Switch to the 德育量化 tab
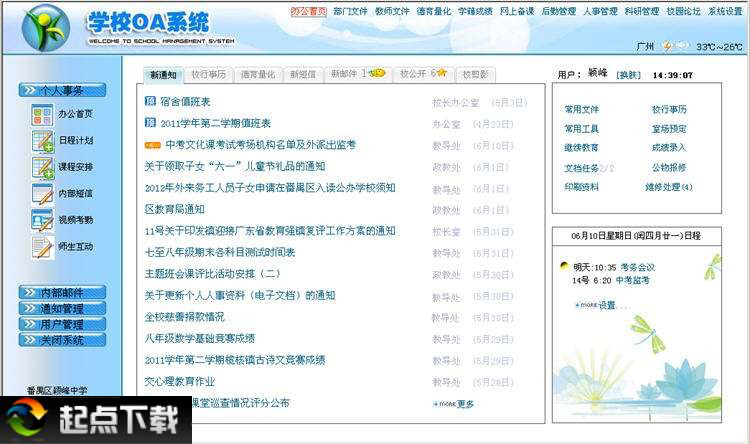 258,75
